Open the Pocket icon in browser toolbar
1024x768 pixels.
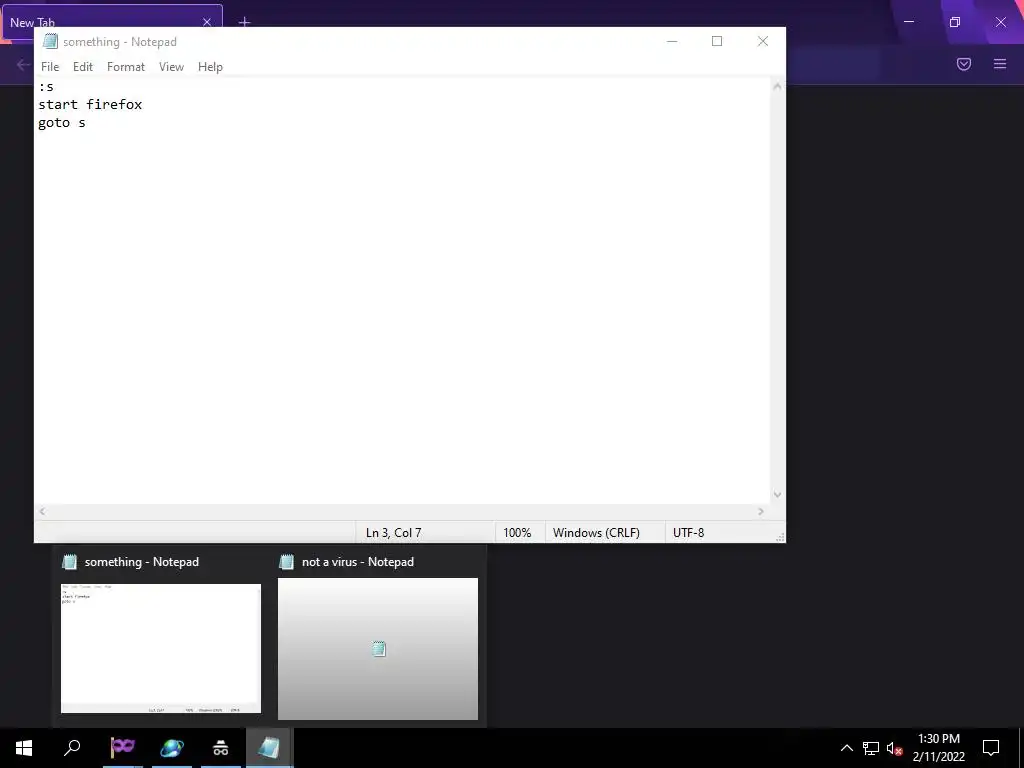tap(964, 64)
